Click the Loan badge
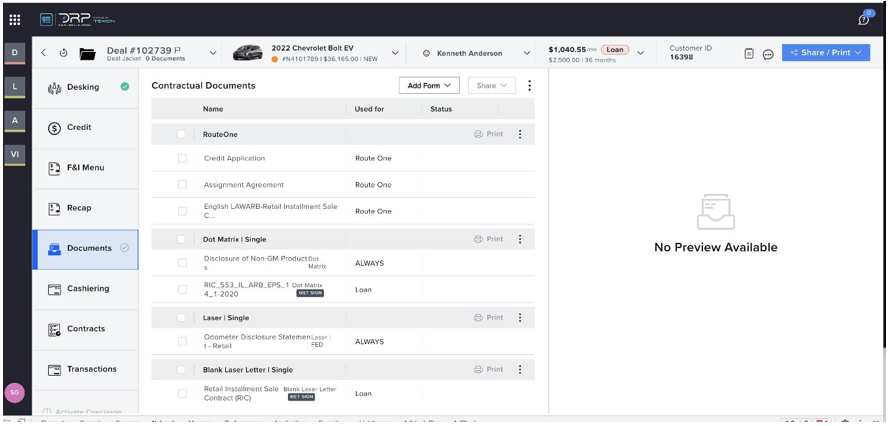 [x=615, y=50]
